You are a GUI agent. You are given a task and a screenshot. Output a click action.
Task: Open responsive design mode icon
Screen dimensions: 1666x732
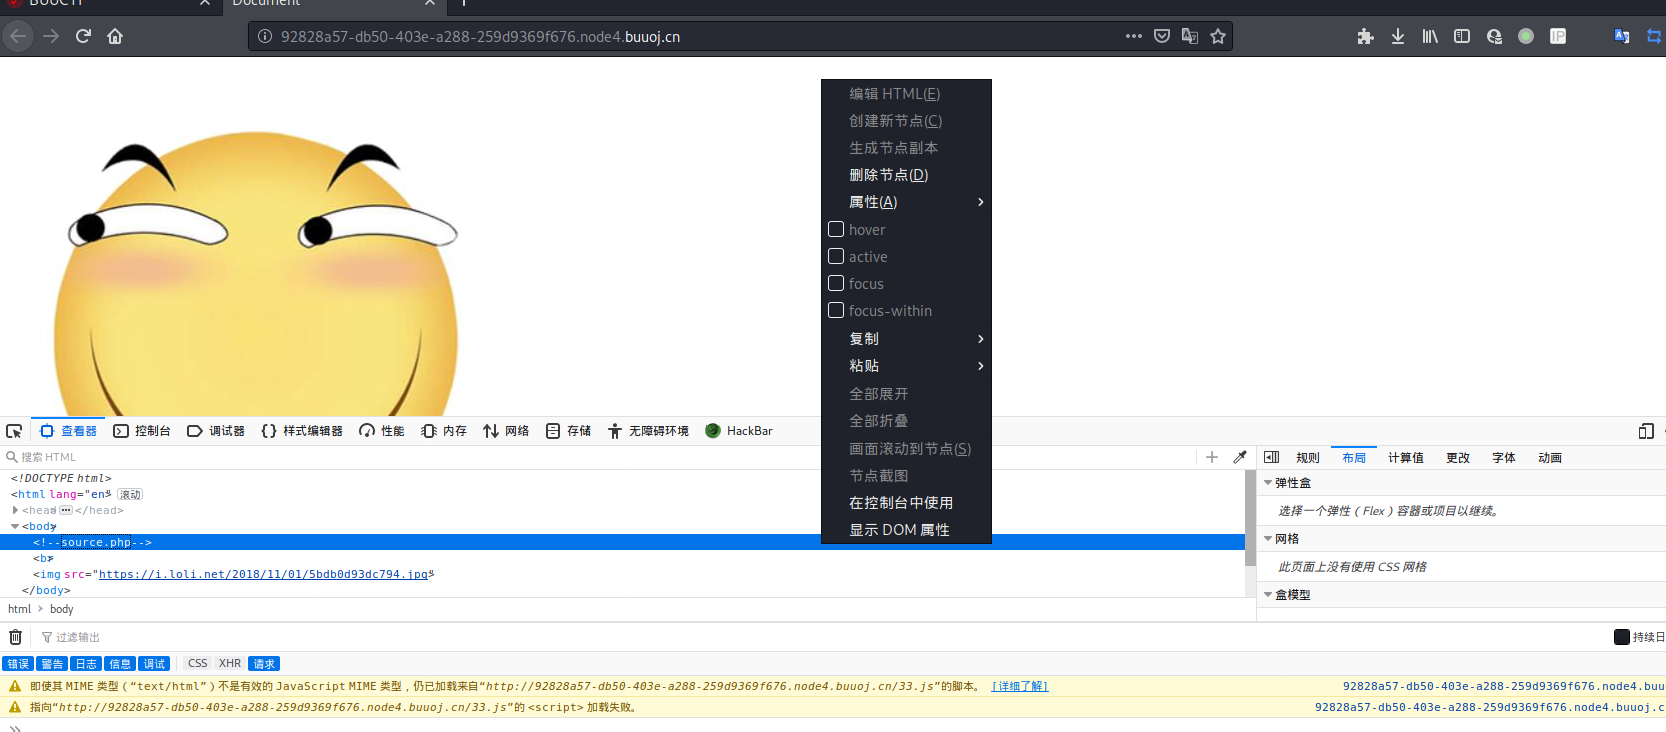(x=1646, y=431)
